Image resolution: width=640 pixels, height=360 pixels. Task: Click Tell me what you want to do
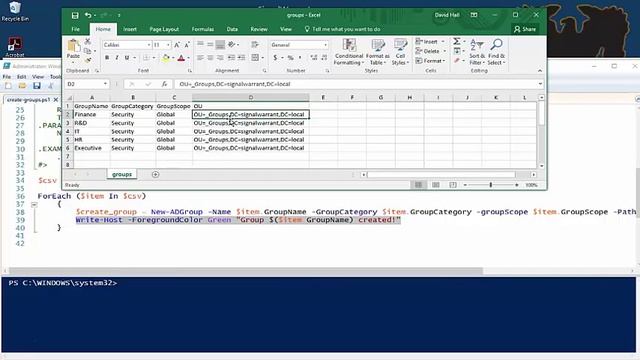point(342,29)
